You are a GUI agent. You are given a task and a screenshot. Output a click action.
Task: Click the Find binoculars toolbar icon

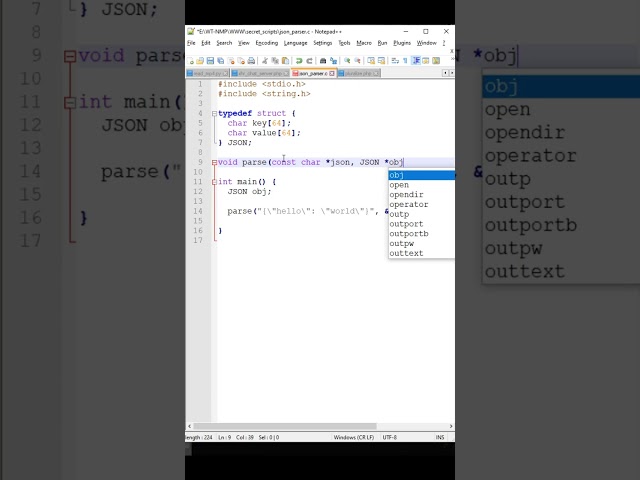point(323,61)
